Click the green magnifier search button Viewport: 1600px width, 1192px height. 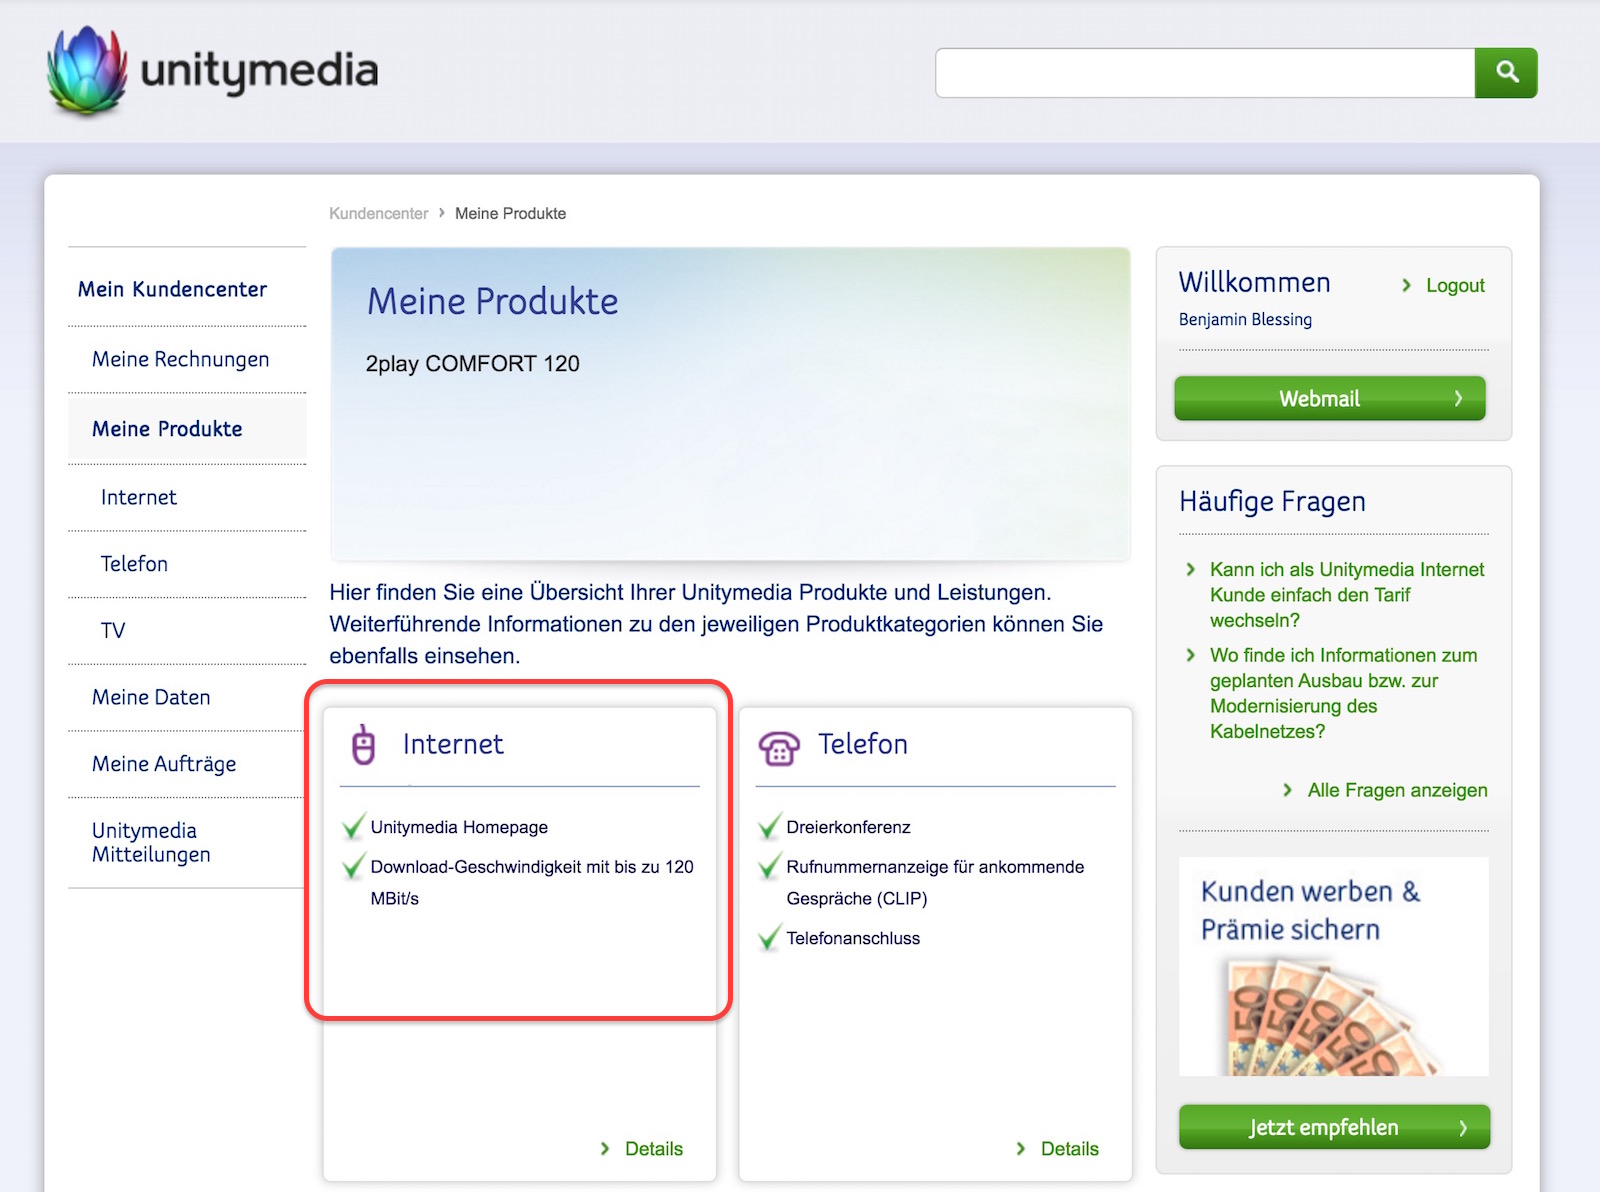point(1506,72)
